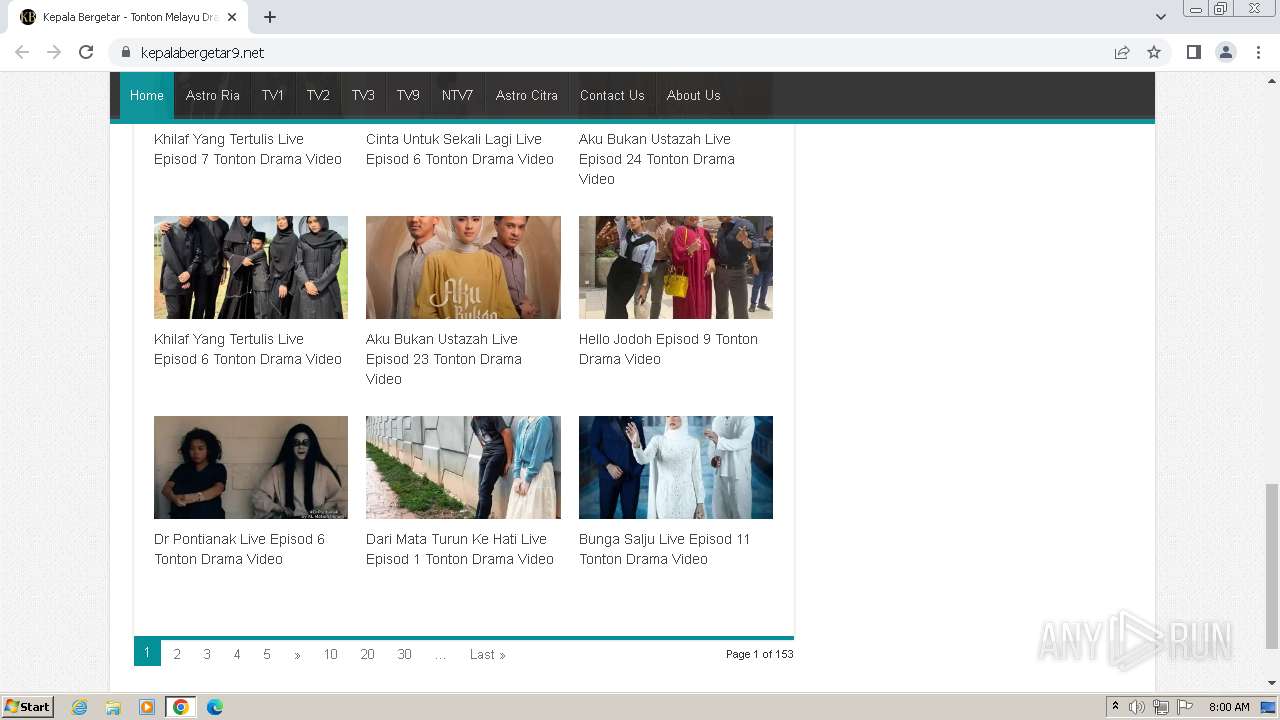This screenshot has width=1280, height=720.
Task: Open the NTV7 menu item
Action: (x=457, y=95)
